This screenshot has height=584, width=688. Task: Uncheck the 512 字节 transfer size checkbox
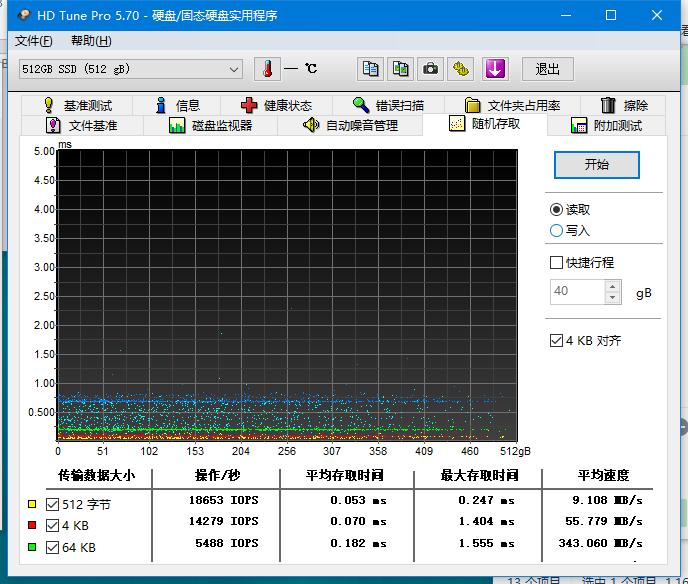pyautogui.click(x=52, y=504)
